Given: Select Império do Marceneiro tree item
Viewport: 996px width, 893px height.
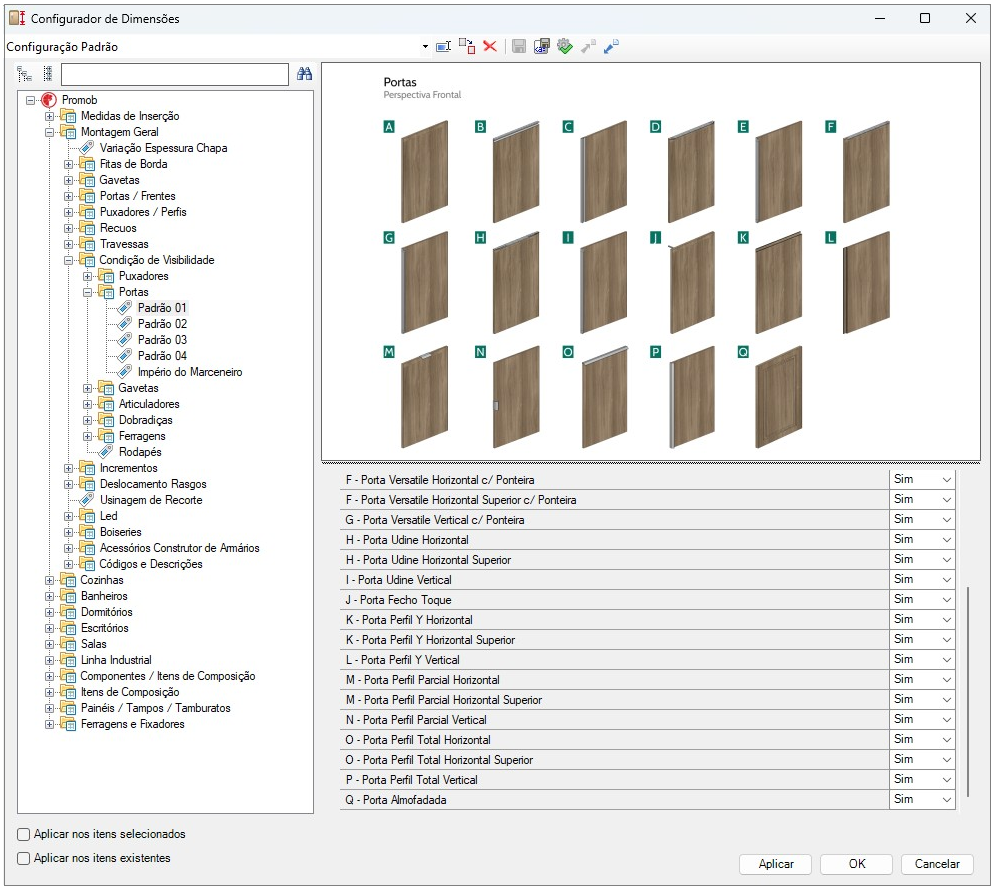Looking at the screenshot, I should coord(190,372).
